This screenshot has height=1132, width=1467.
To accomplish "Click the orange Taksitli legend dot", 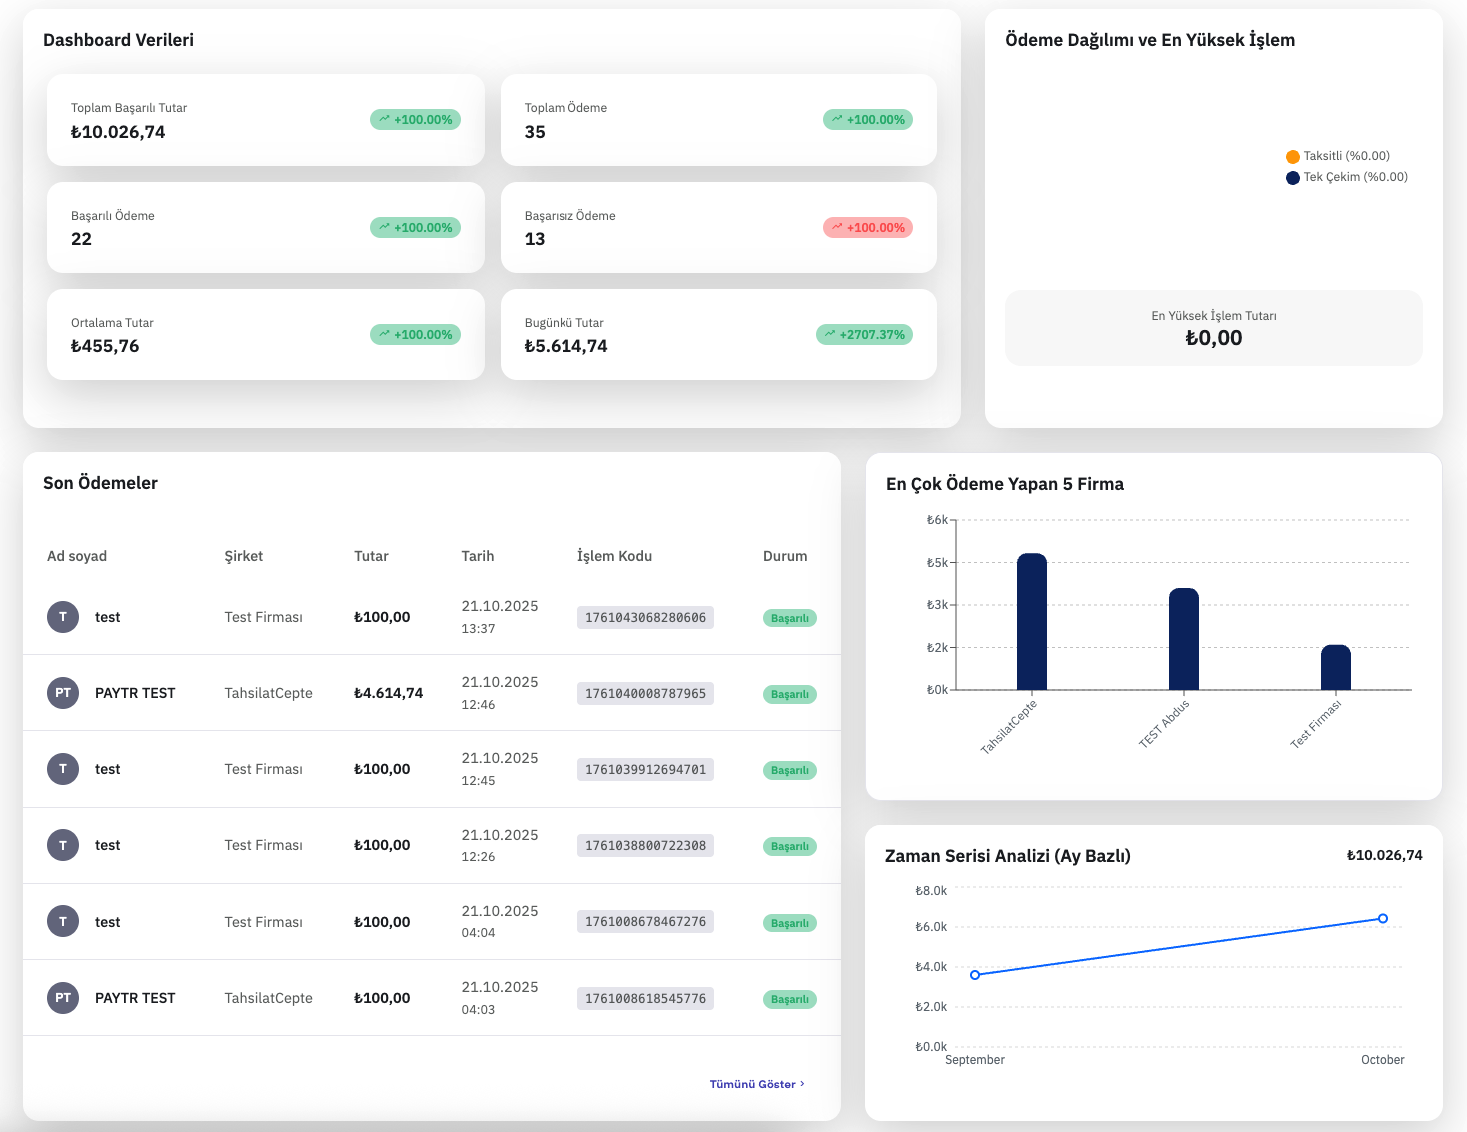I will tap(1293, 157).
